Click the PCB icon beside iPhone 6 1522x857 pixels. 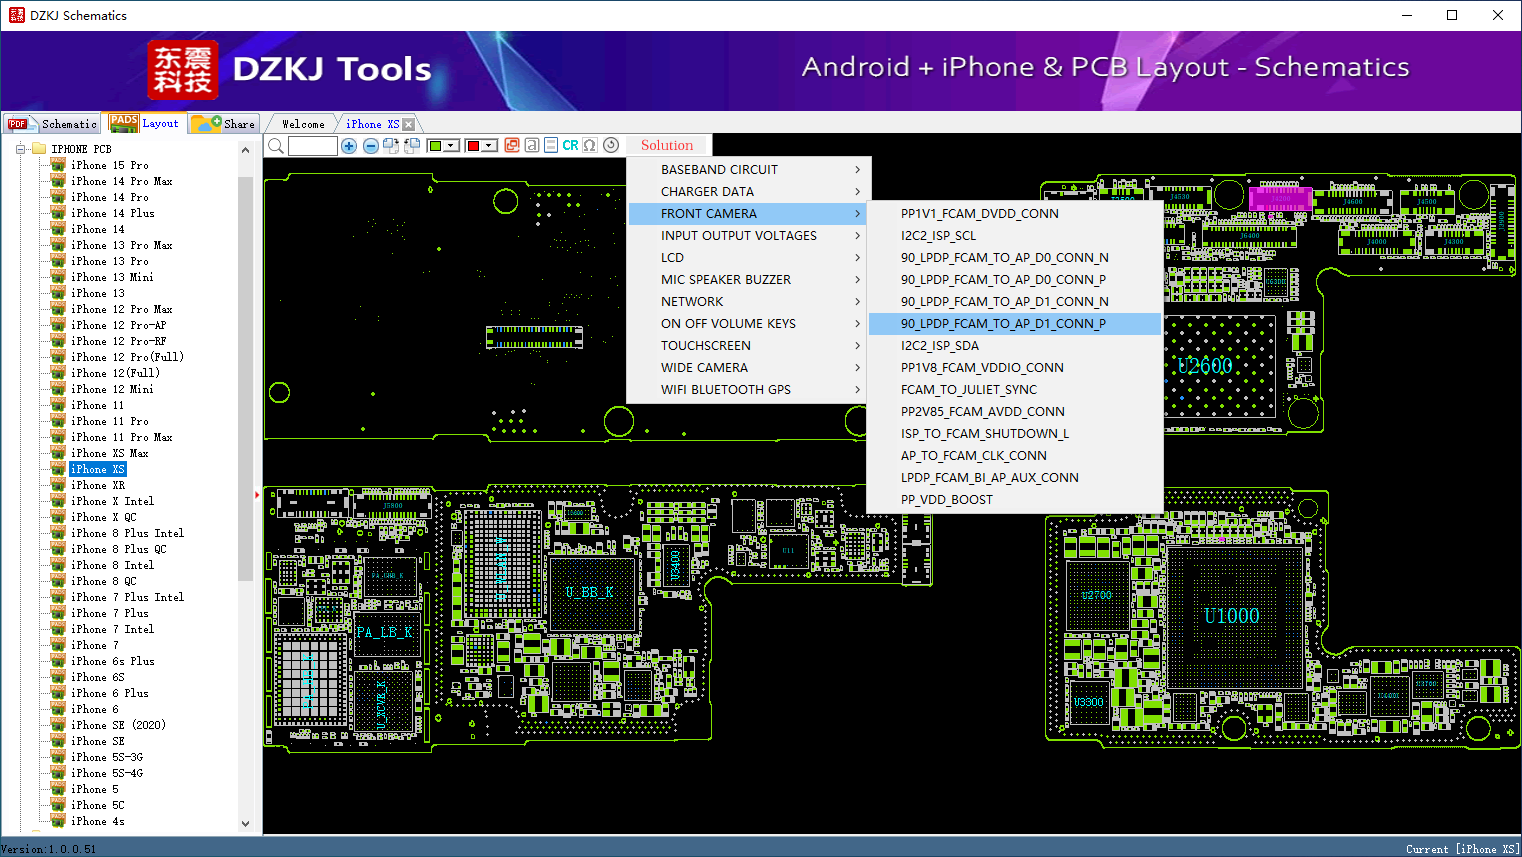click(58, 709)
